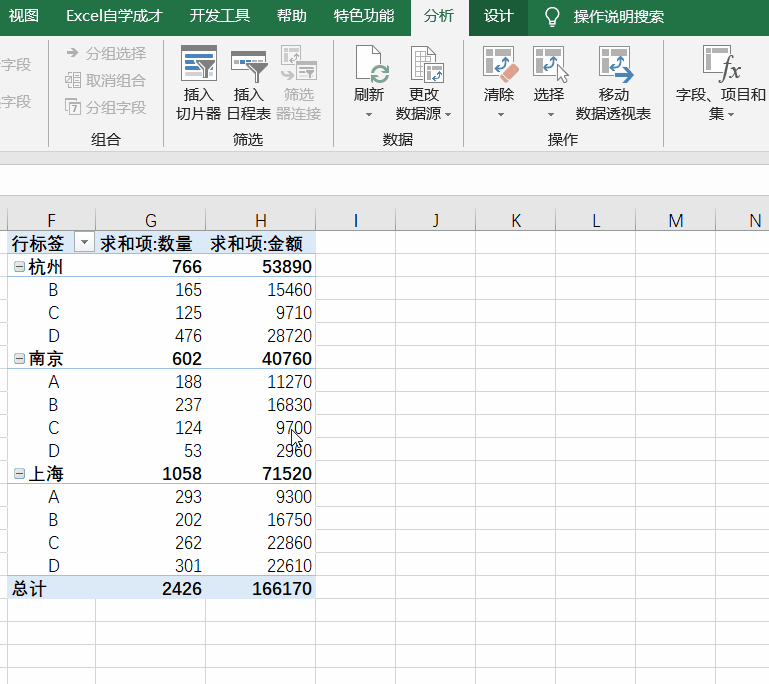This screenshot has width=769, height=684.
Task: Open the 特色功能 tab
Action: tap(364, 16)
